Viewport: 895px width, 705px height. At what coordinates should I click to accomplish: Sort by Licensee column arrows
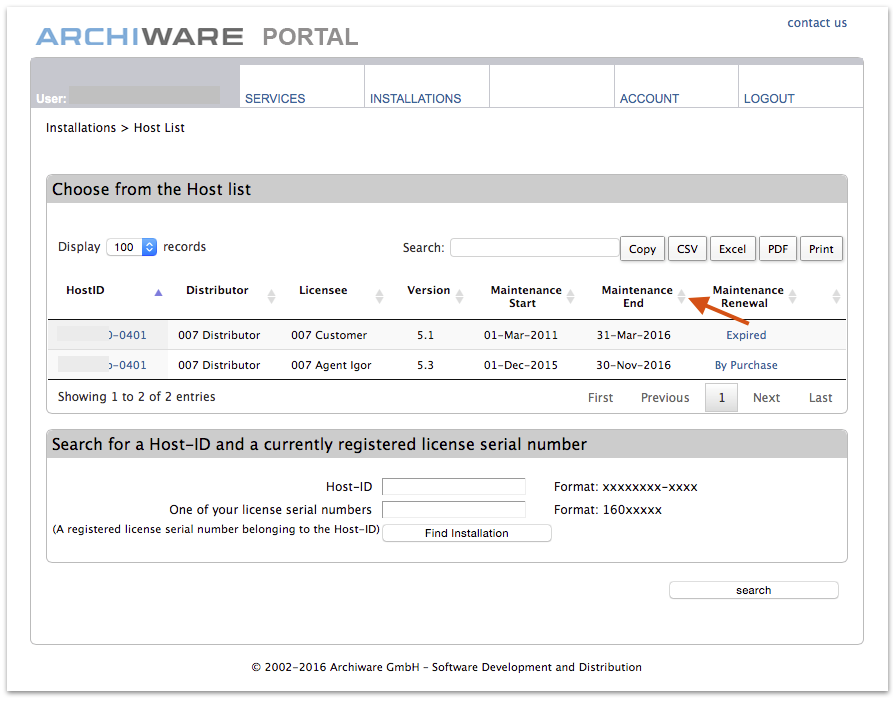click(379, 296)
